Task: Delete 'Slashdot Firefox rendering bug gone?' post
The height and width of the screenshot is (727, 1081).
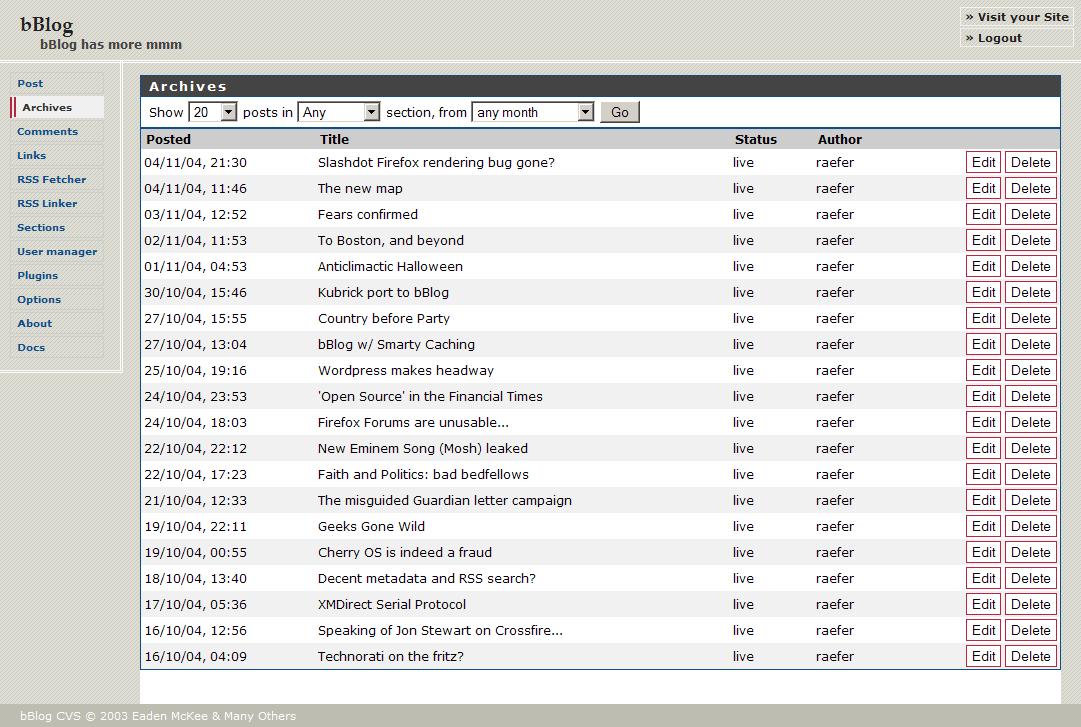Action: tap(1031, 163)
